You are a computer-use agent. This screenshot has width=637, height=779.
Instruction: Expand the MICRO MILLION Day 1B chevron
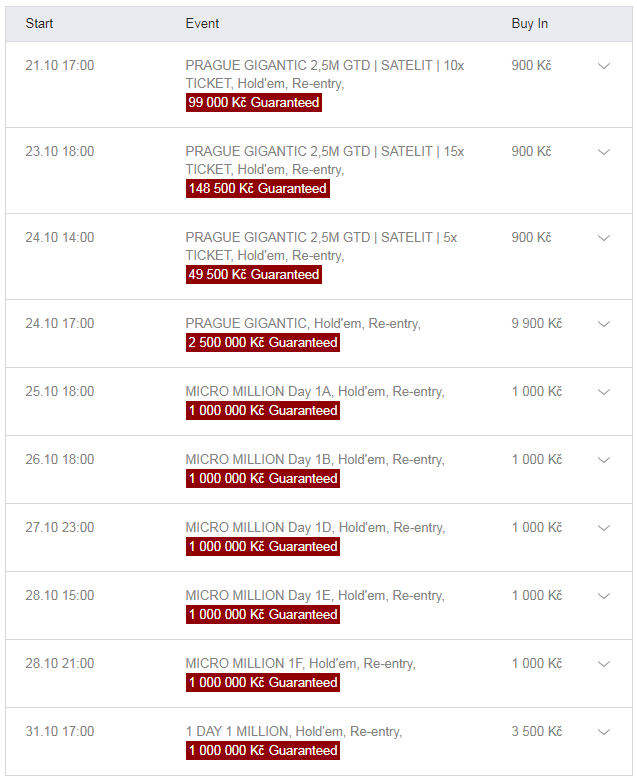[603, 460]
